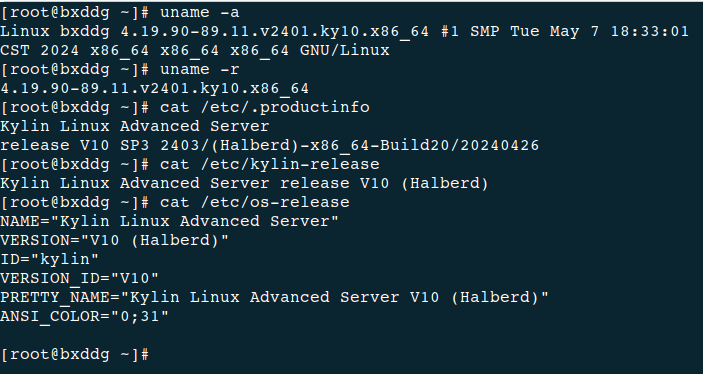Click the "CST 2024 x86_64" output line
The width and height of the screenshot is (703, 374).
[195, 50]
